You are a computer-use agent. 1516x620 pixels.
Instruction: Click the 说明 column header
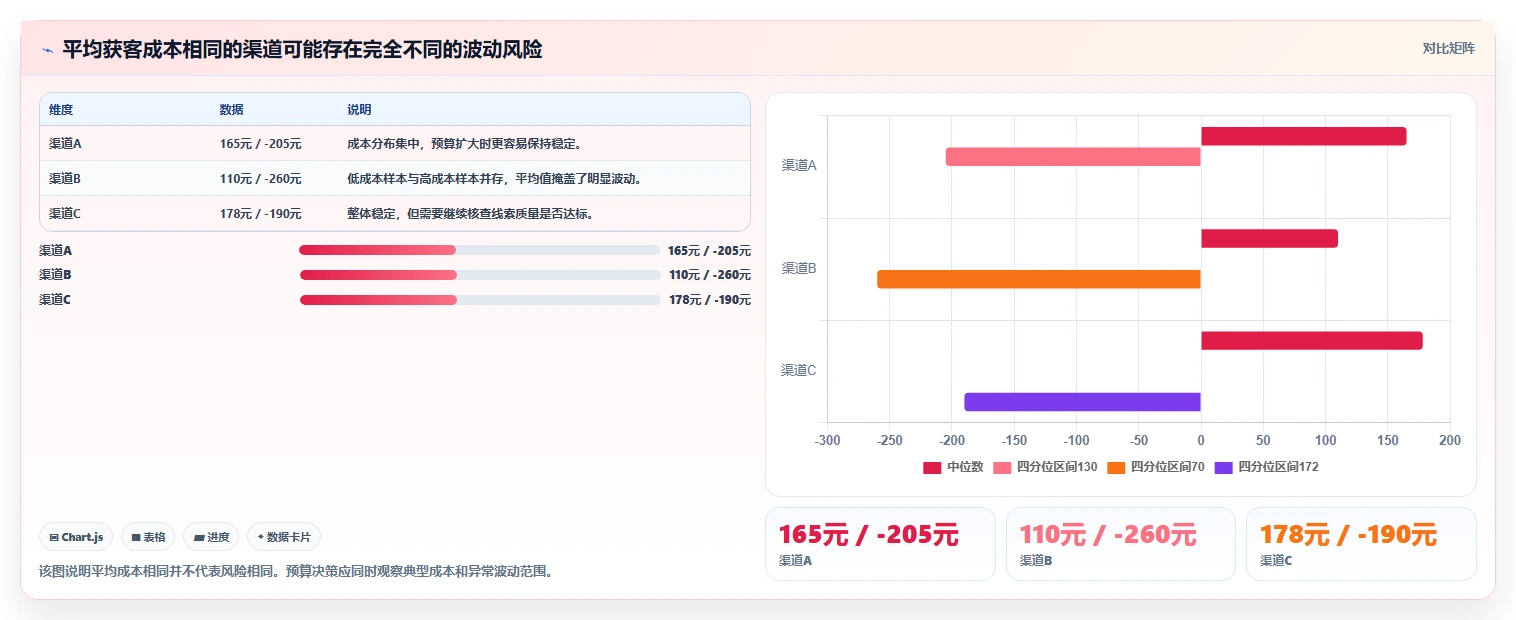click(359, 110)
